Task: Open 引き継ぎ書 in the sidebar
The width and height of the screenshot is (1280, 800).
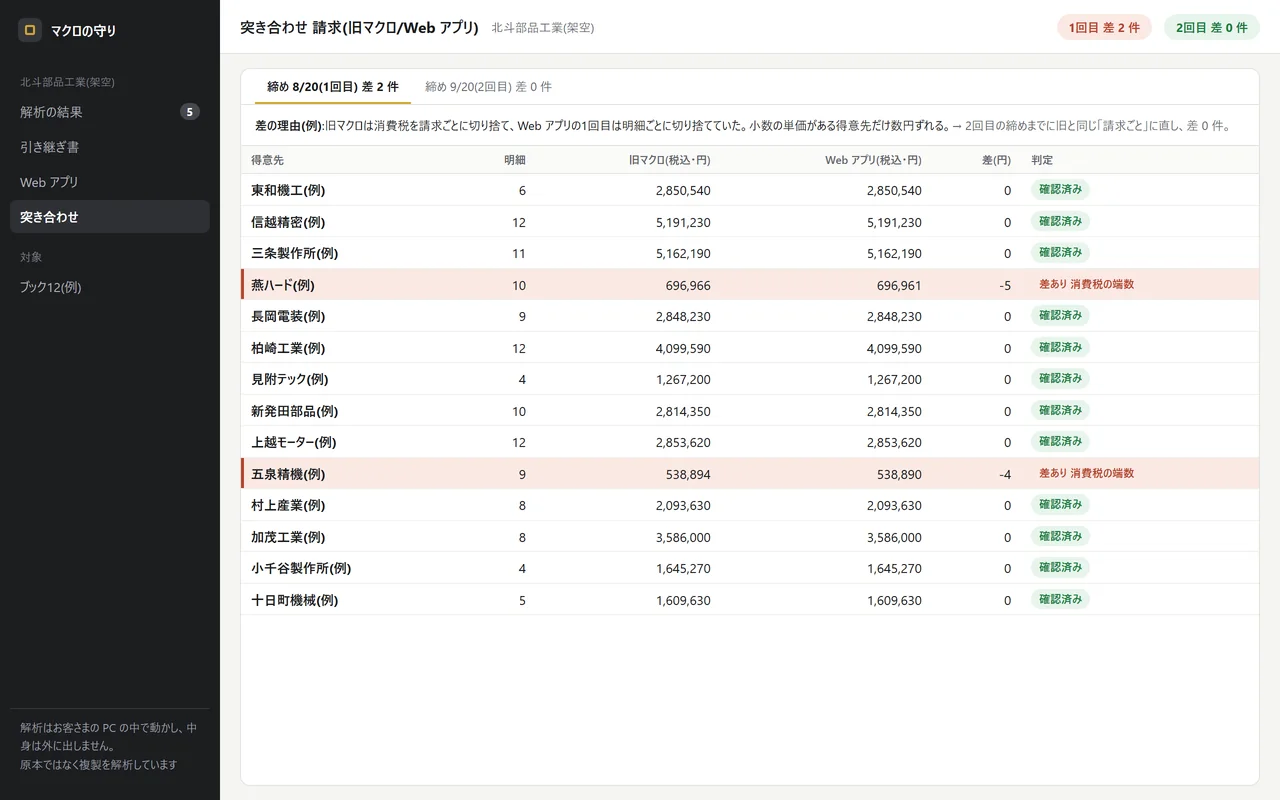Action: pyautogui.click(x=110, y=147)
